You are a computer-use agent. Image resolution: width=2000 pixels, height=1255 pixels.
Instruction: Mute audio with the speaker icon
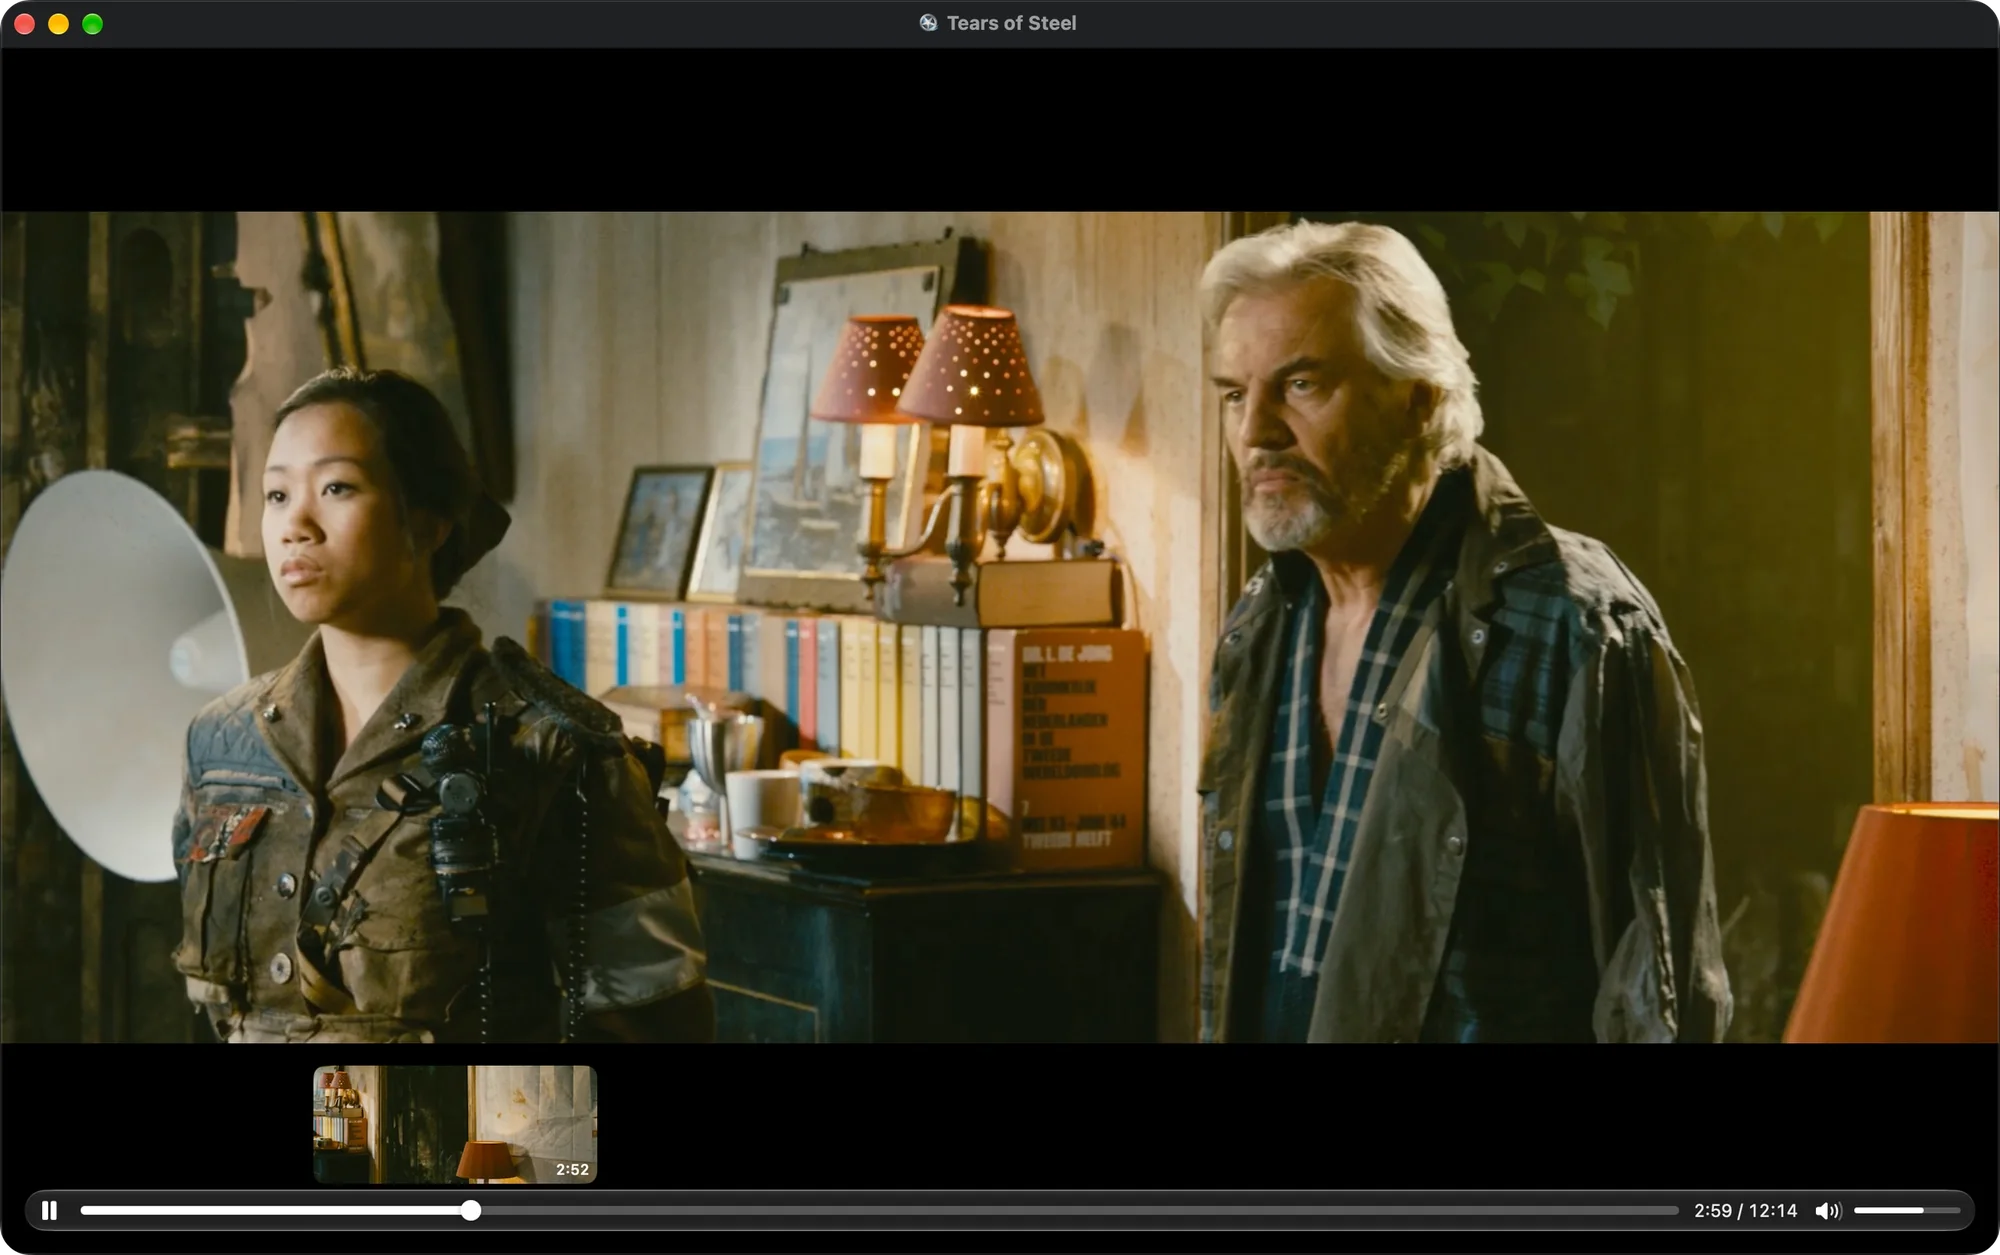pyautogui.click(x=1828, y=1211)
